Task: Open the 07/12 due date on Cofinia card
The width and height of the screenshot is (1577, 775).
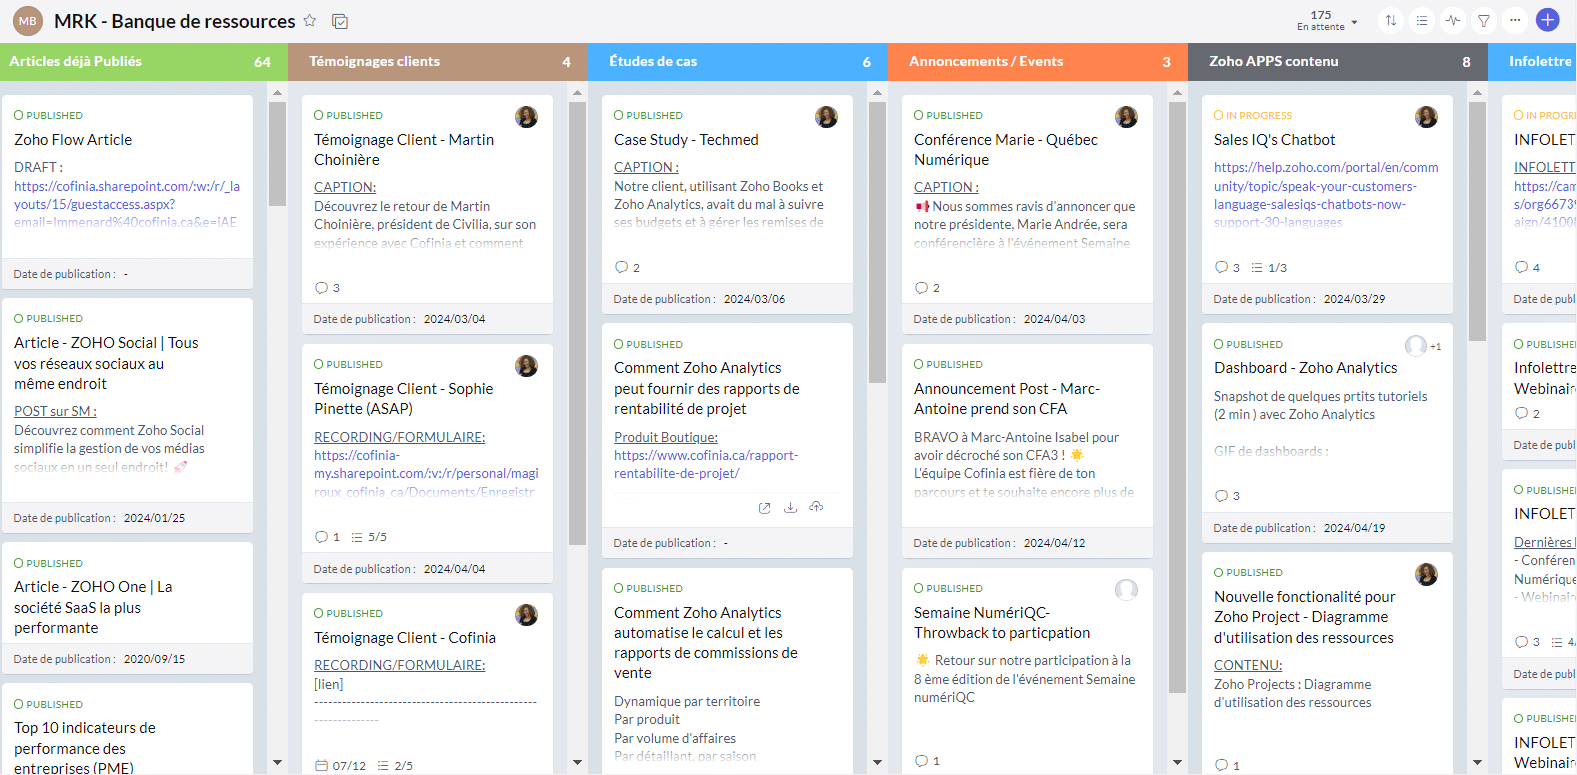Action: 341,766
